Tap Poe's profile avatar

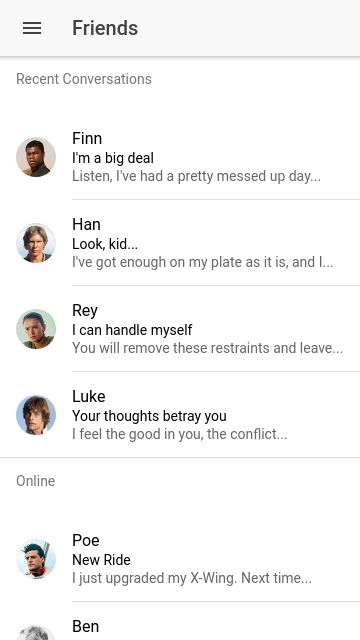click(x=36, y=559)
